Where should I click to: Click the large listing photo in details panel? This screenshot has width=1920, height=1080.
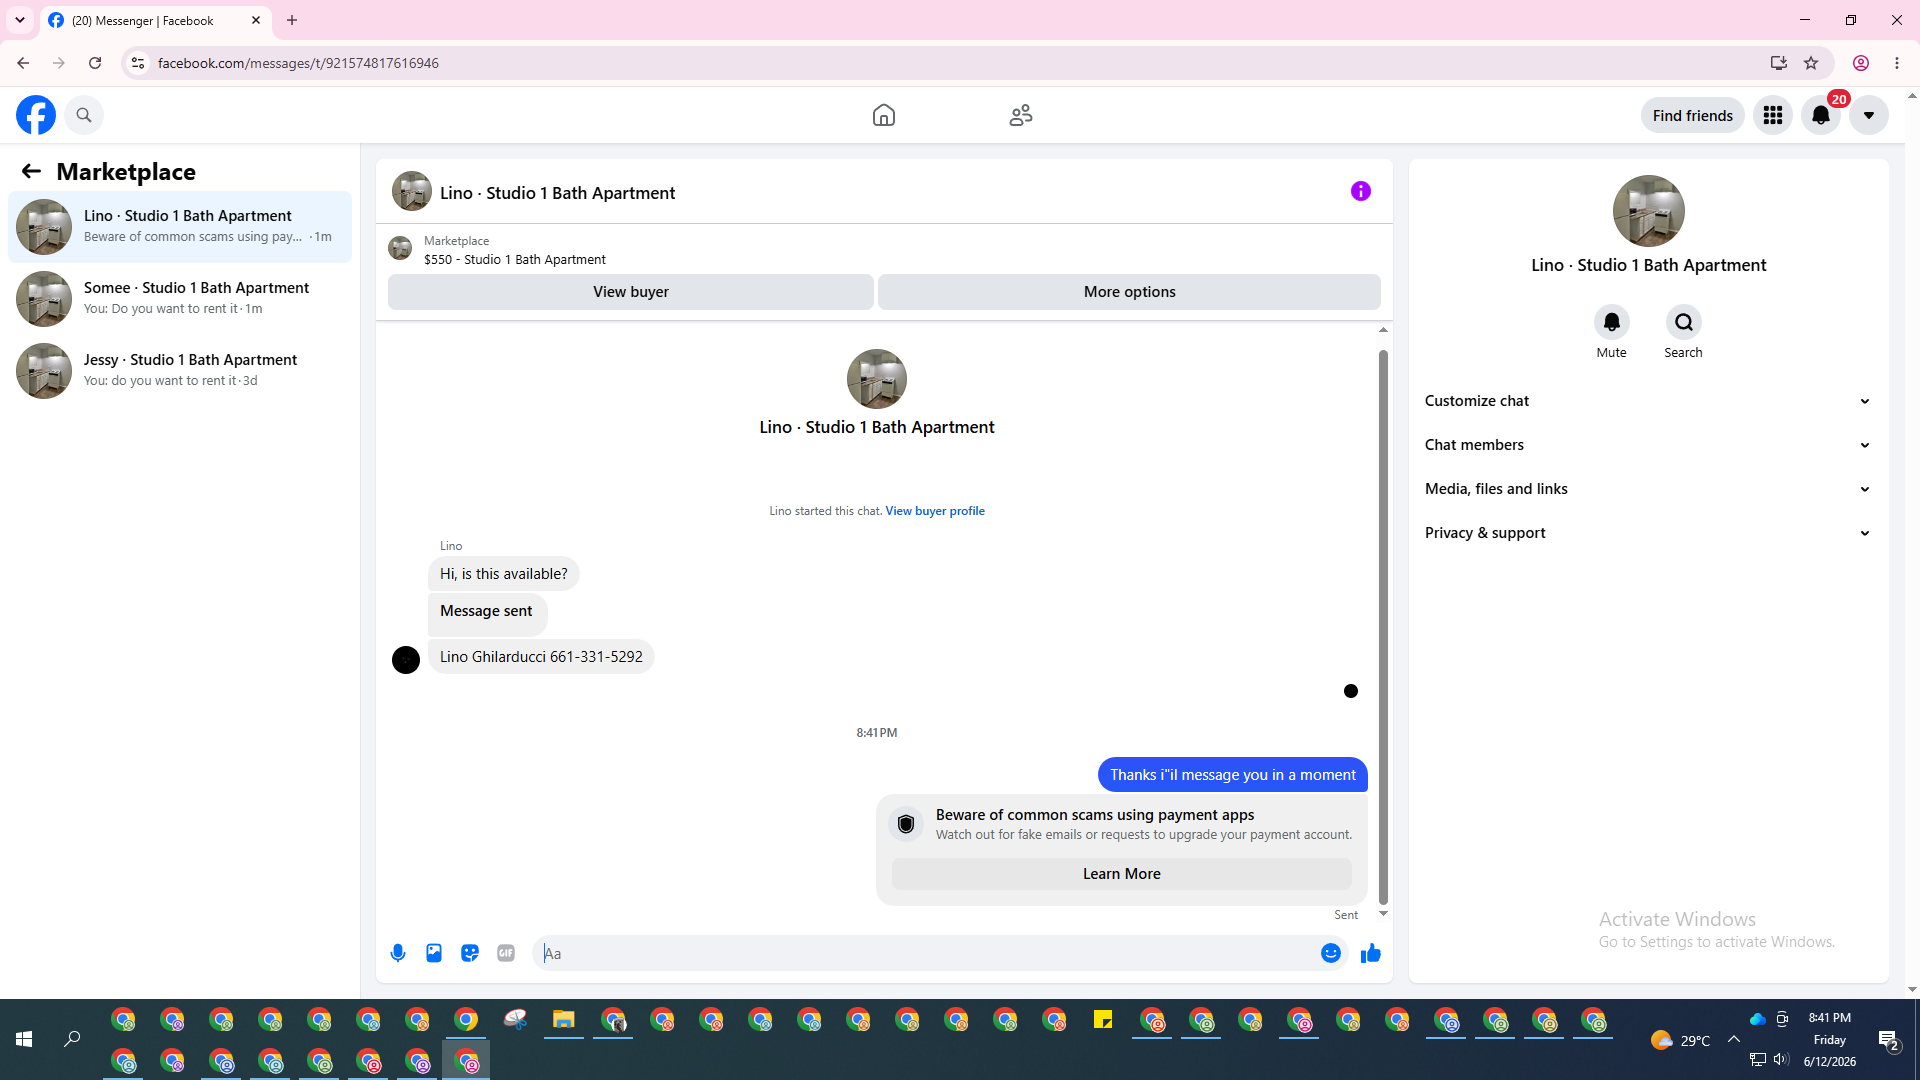click(x=1648, y=211)
